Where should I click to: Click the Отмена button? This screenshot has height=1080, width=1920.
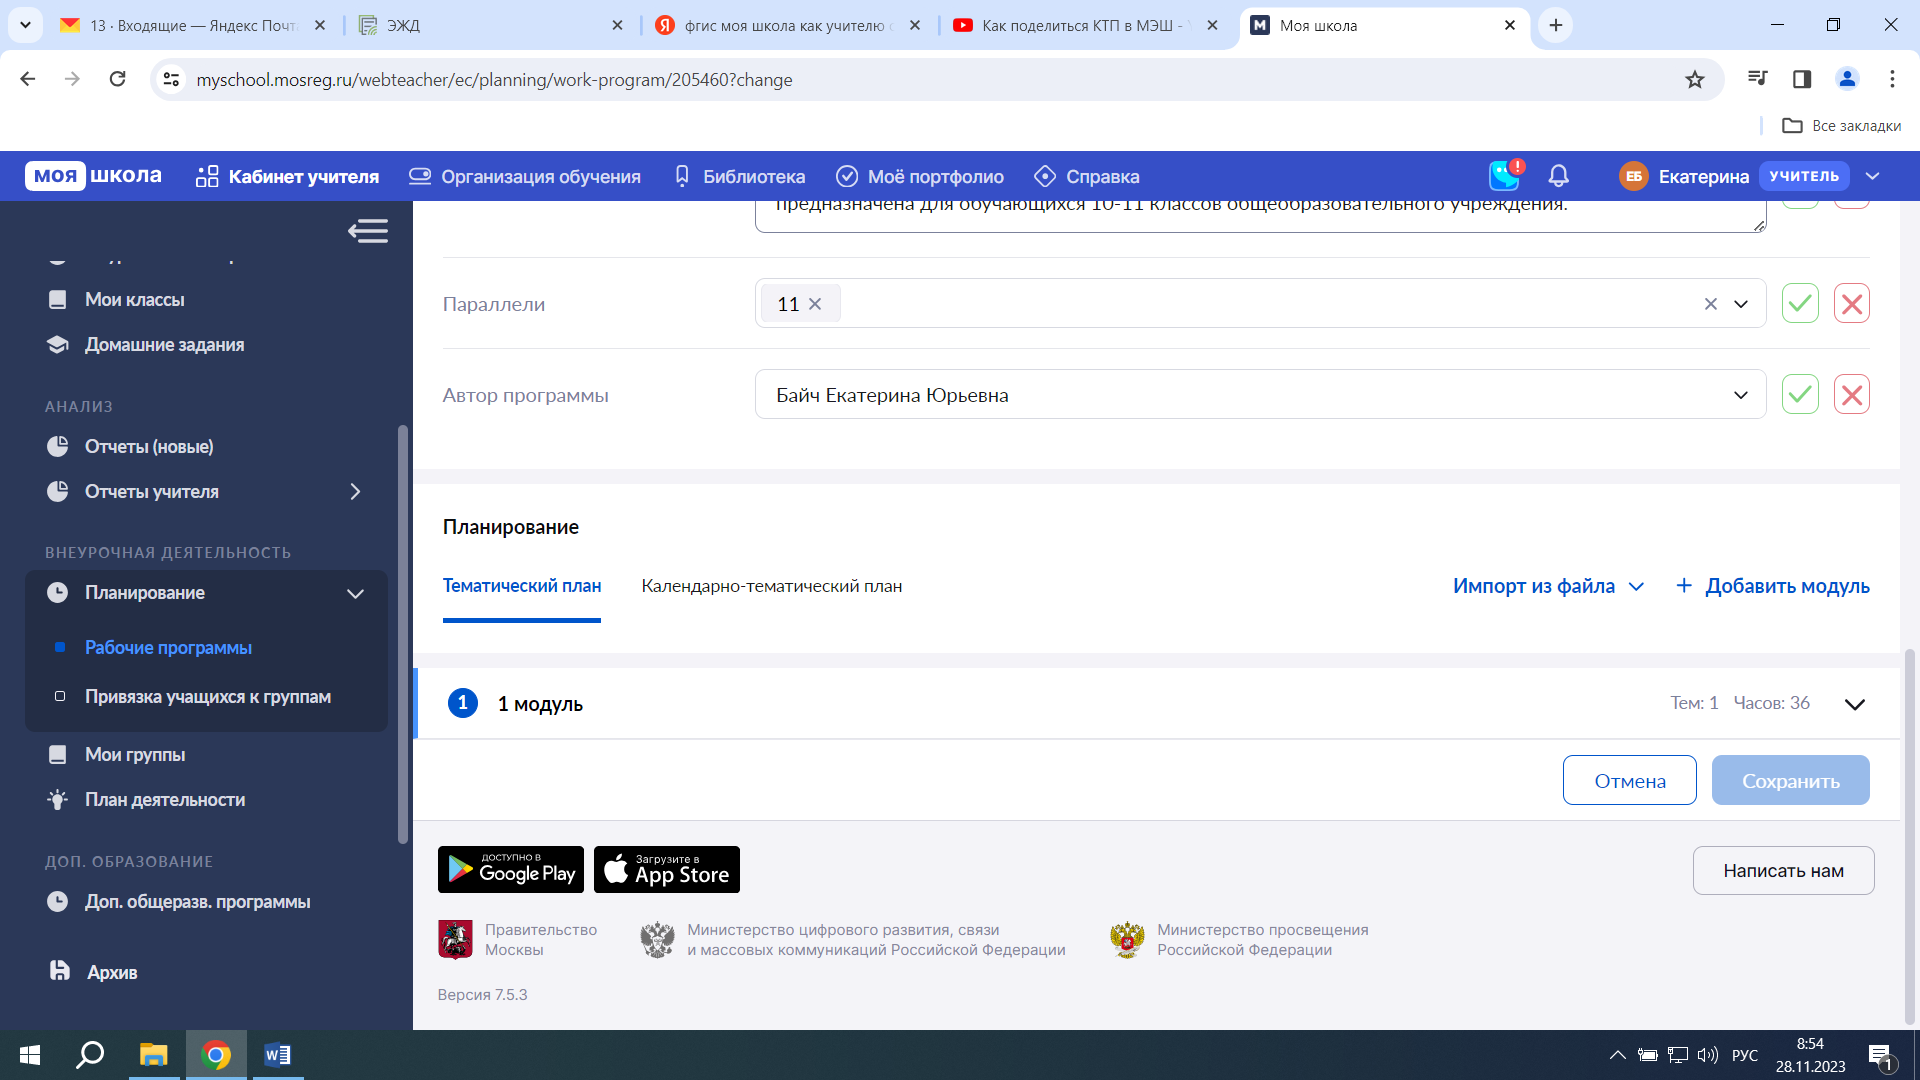[x=1629, y=780]
